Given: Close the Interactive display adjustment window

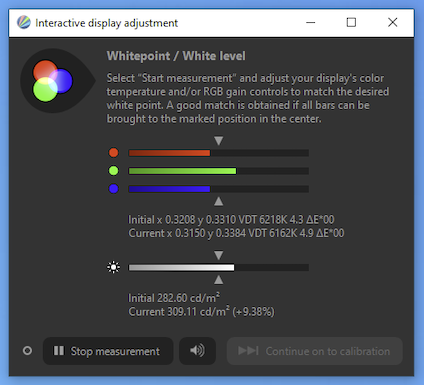Looking at the screenshot, I should click(x=393, y=22).
